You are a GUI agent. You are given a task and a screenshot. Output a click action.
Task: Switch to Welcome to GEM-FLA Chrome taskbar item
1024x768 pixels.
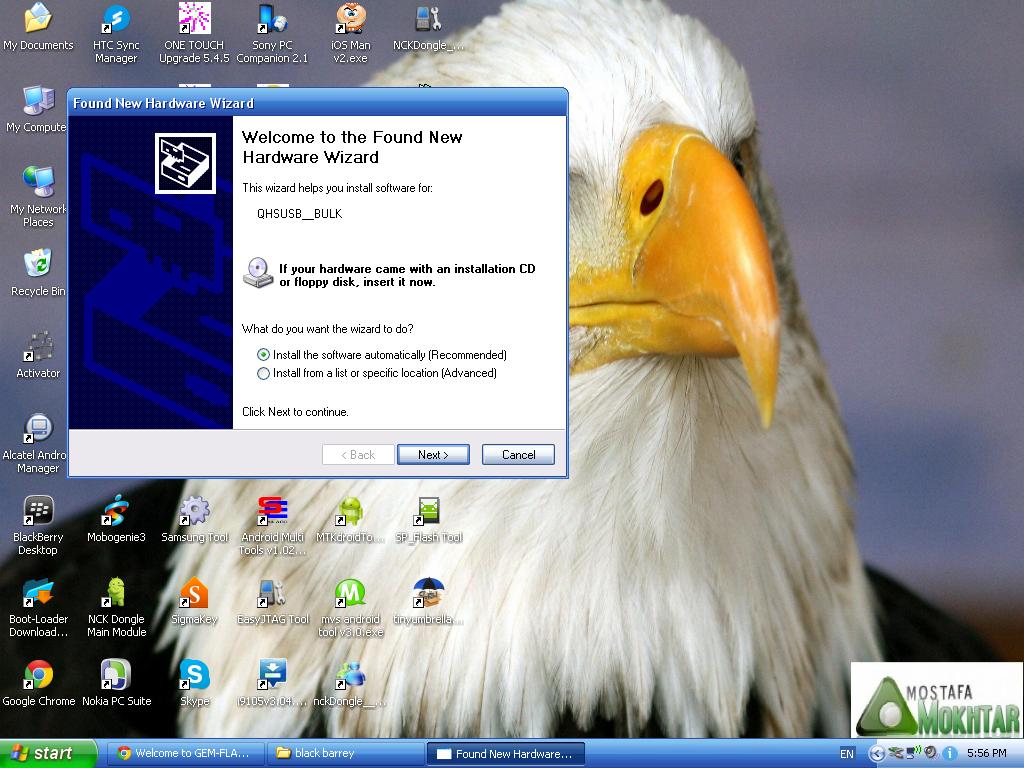click(x=184, y=754)
